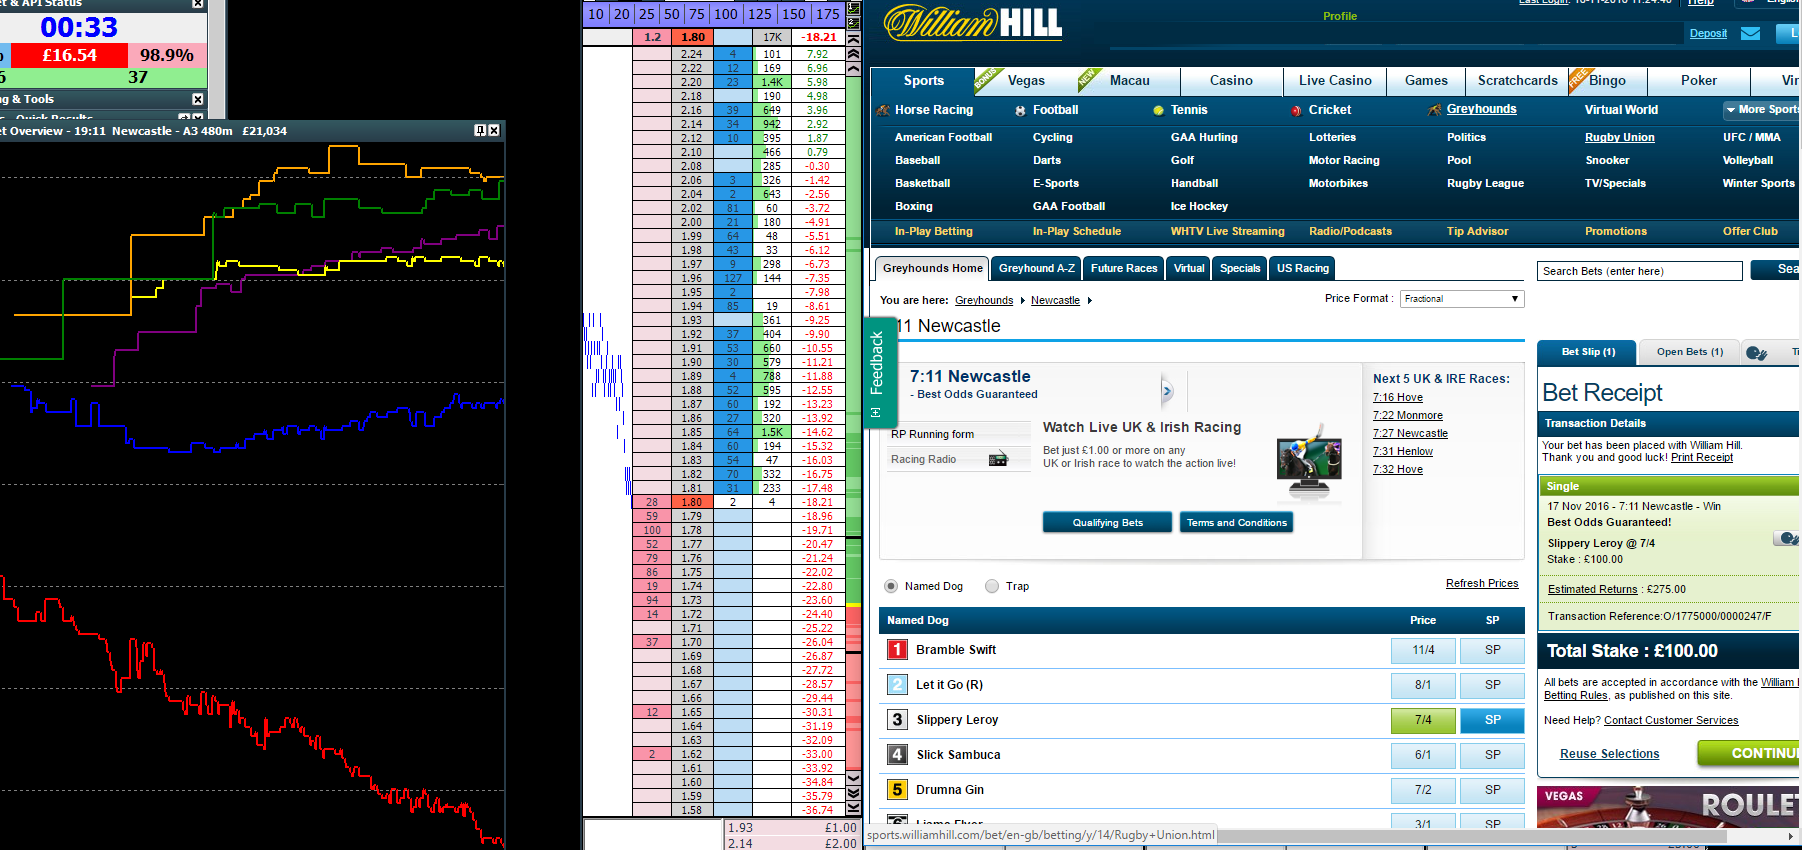Click the Horse Racing icon in the sports bar
Screen dimensions: 1802x850
pos(883,110)
